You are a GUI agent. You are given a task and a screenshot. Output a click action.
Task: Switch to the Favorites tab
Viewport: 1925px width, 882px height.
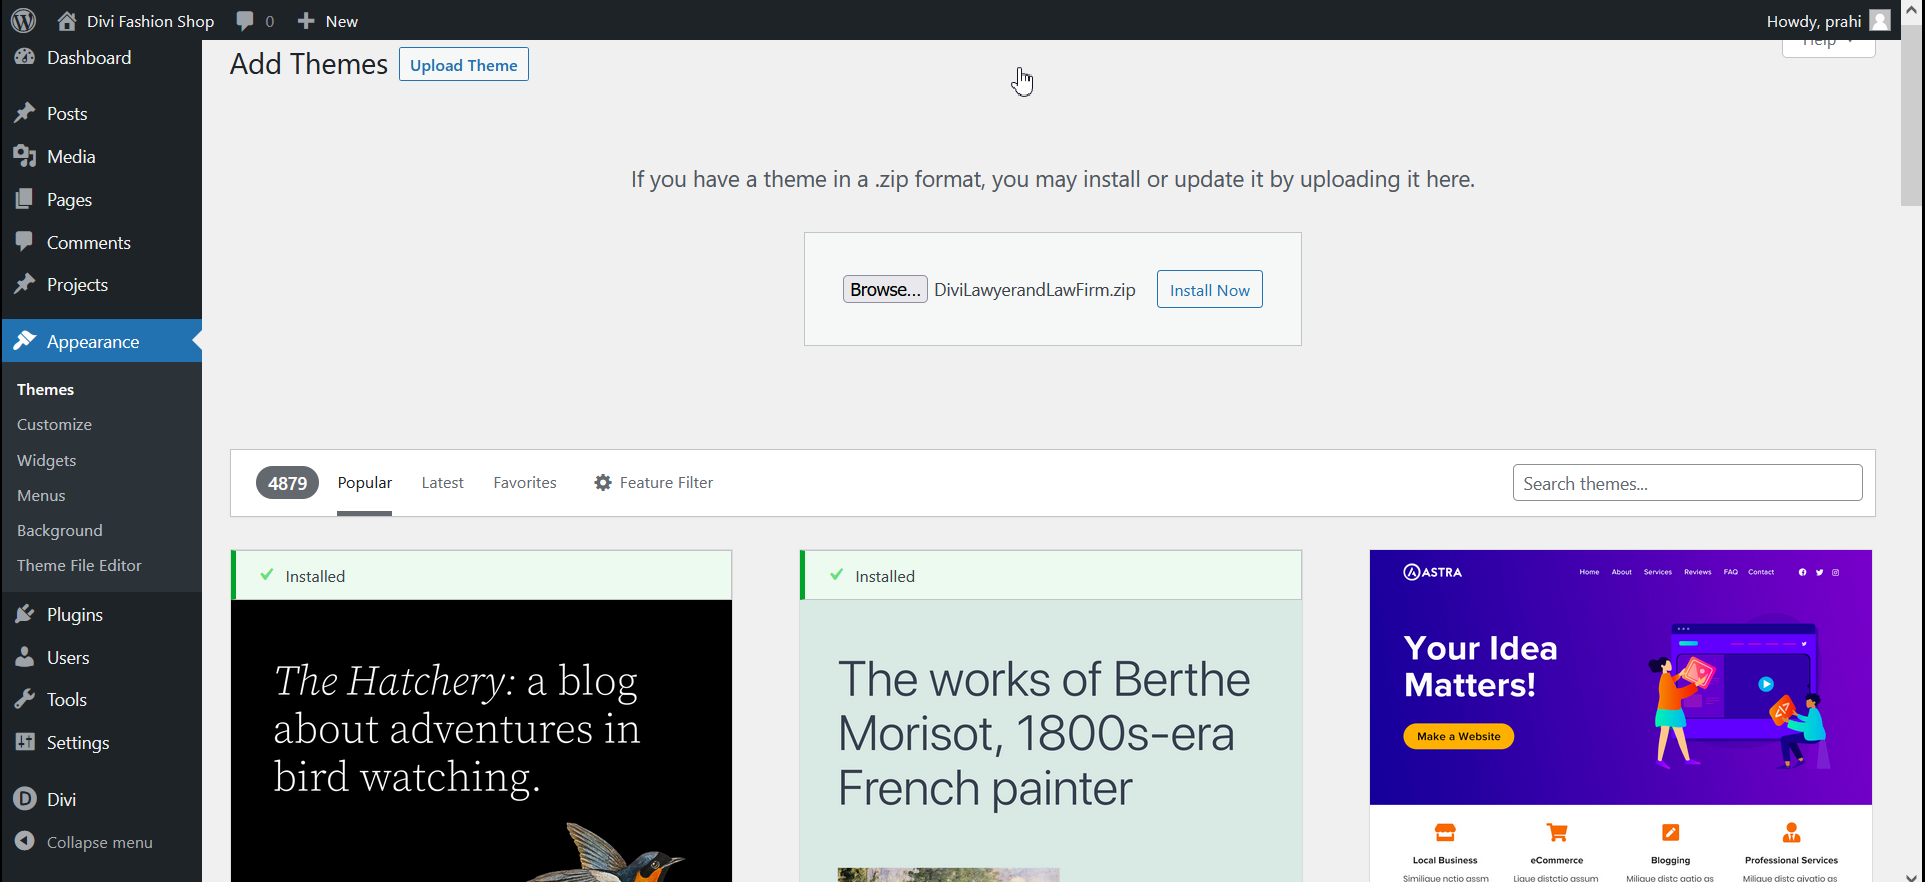tap(525, 483)
